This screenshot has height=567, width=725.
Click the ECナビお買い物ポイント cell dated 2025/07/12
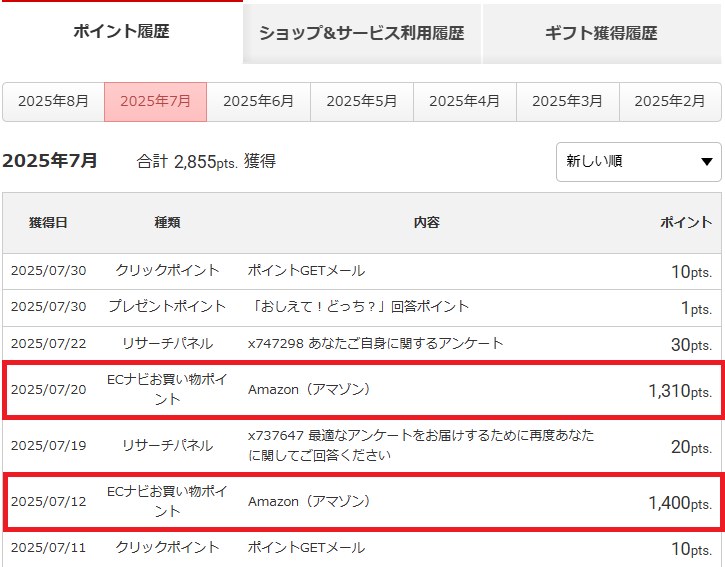pos(167,501)
